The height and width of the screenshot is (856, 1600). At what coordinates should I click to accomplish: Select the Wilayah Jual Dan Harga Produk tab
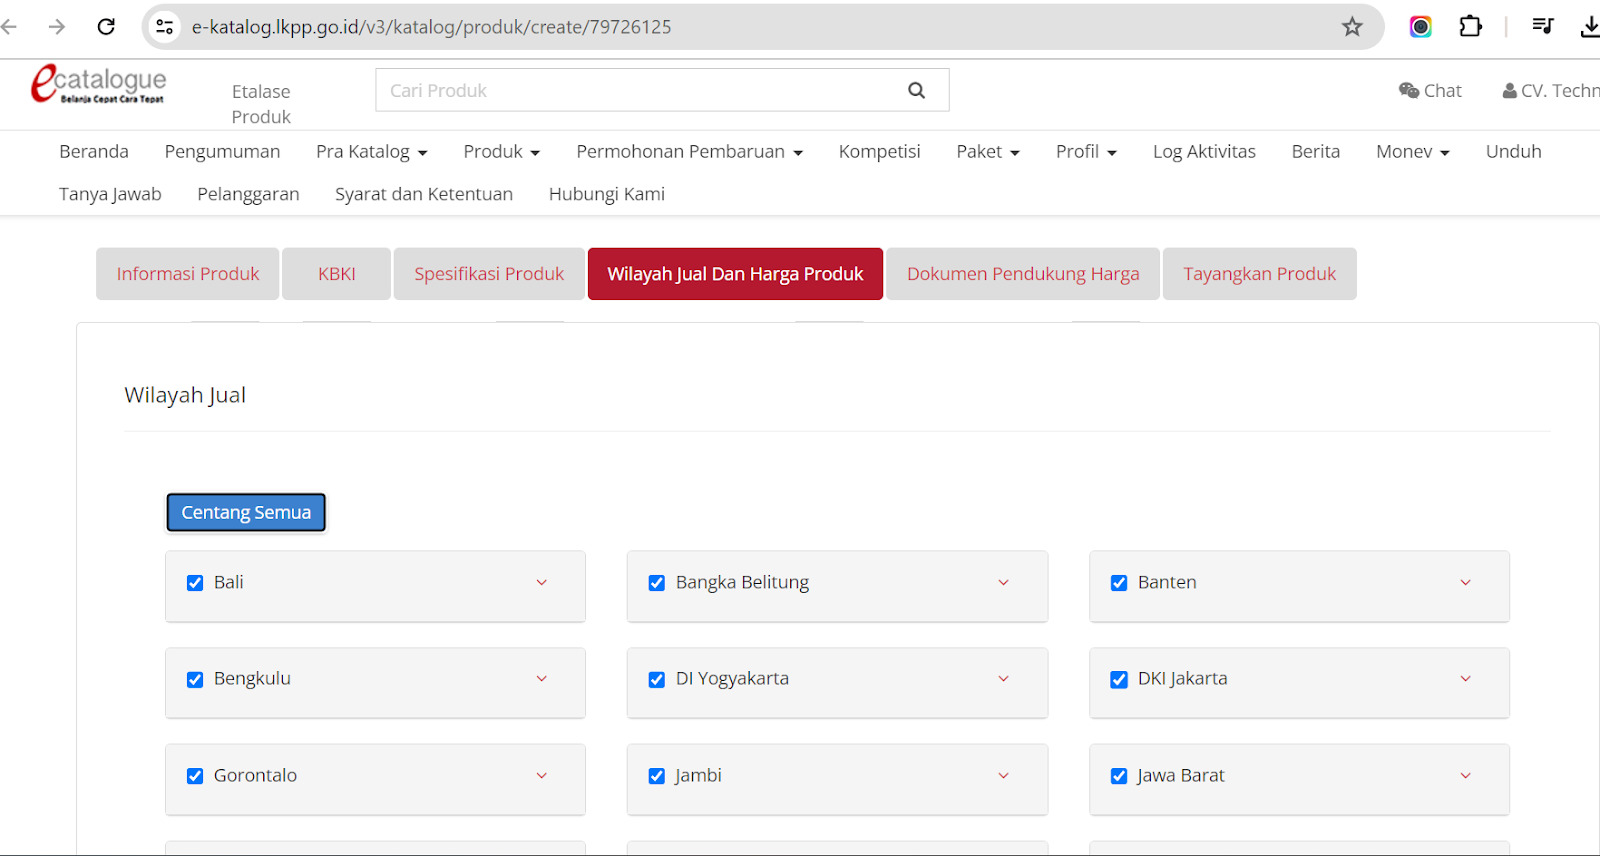point(735,274)
